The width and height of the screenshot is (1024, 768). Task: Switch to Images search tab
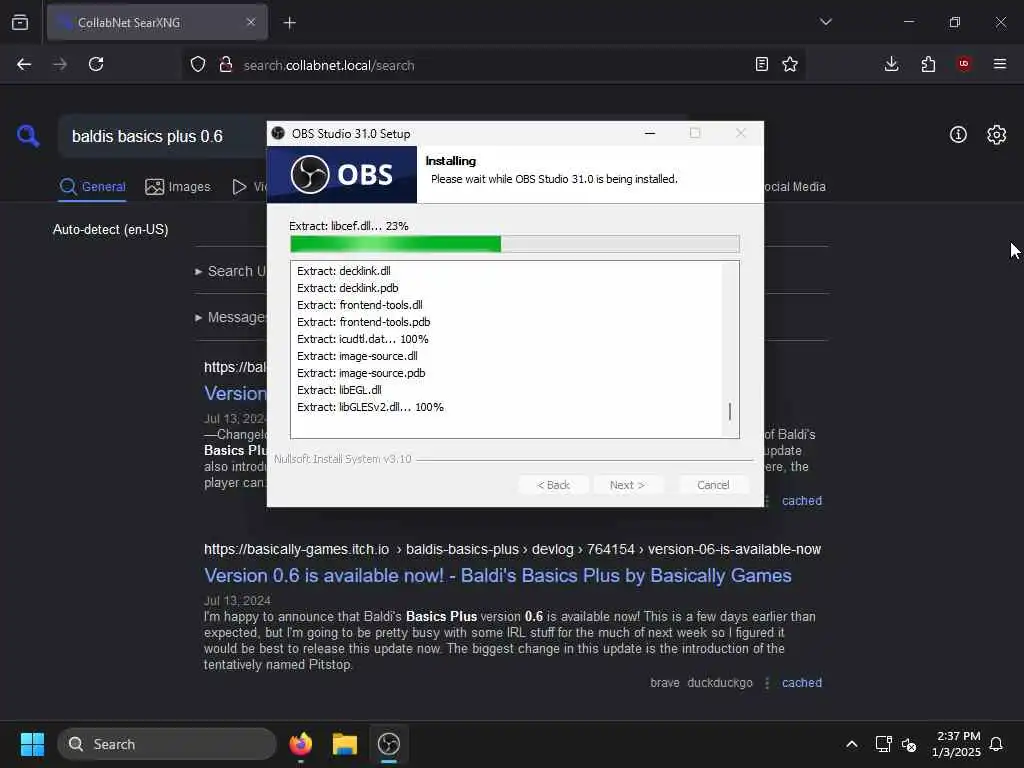click(x=178, y=187)
